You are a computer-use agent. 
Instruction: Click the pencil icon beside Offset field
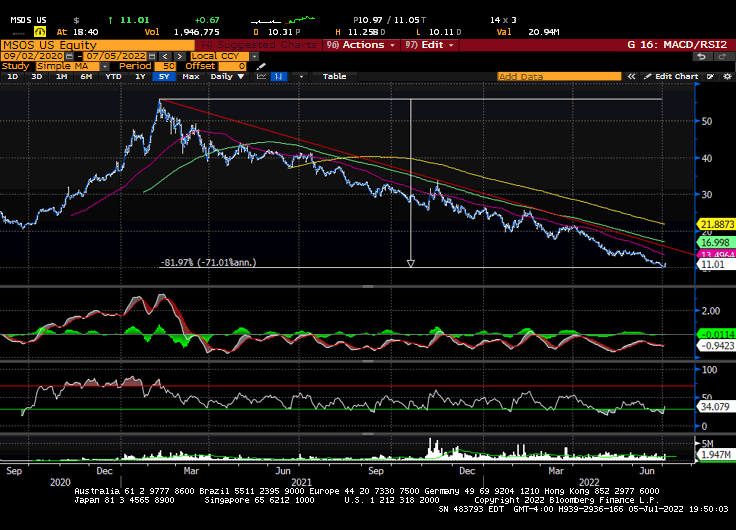point(261,66)
